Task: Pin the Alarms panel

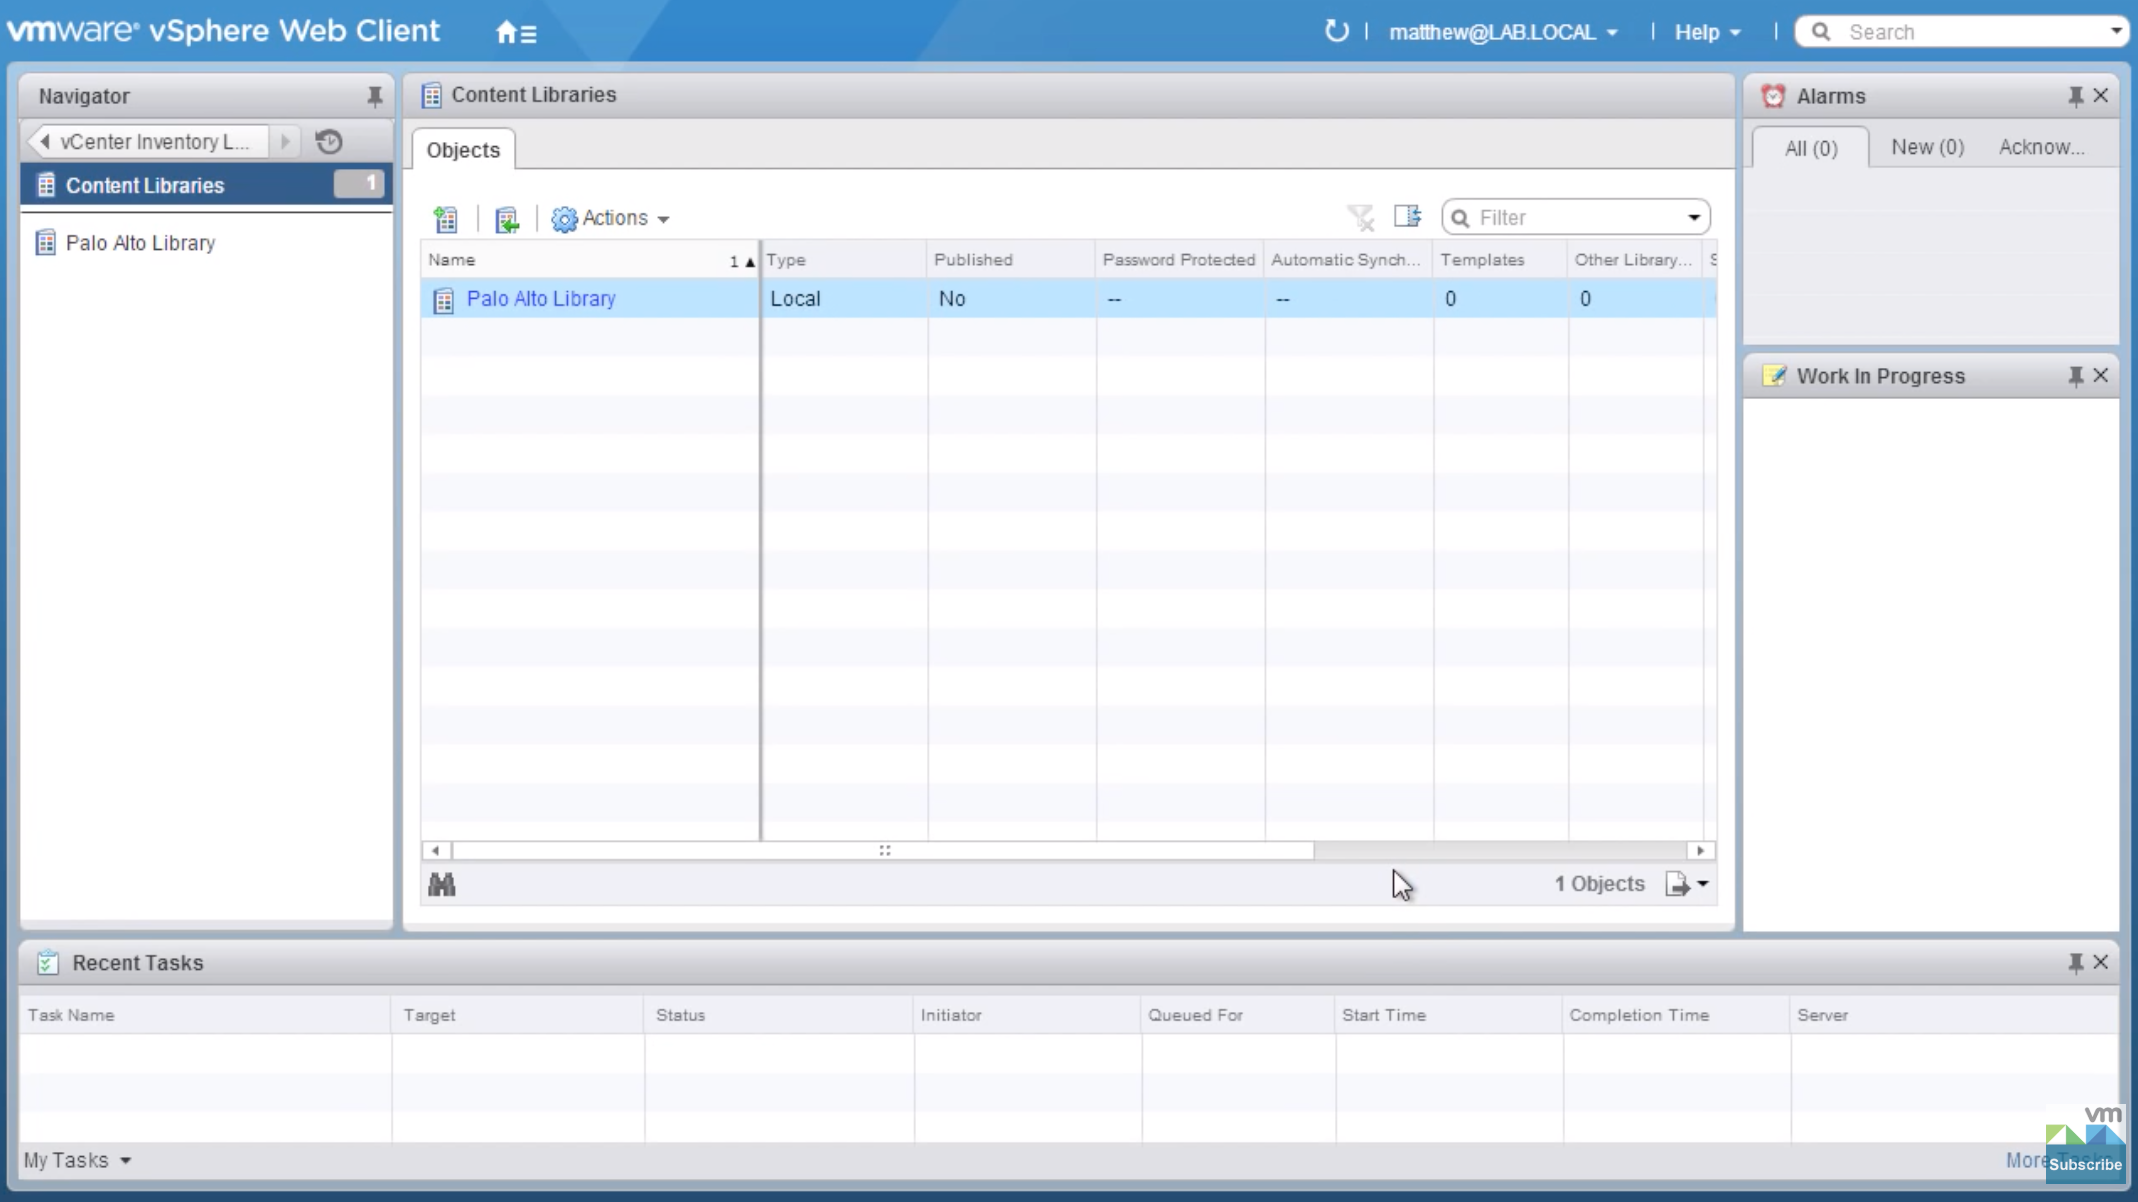Action: tap(2075, 96)
